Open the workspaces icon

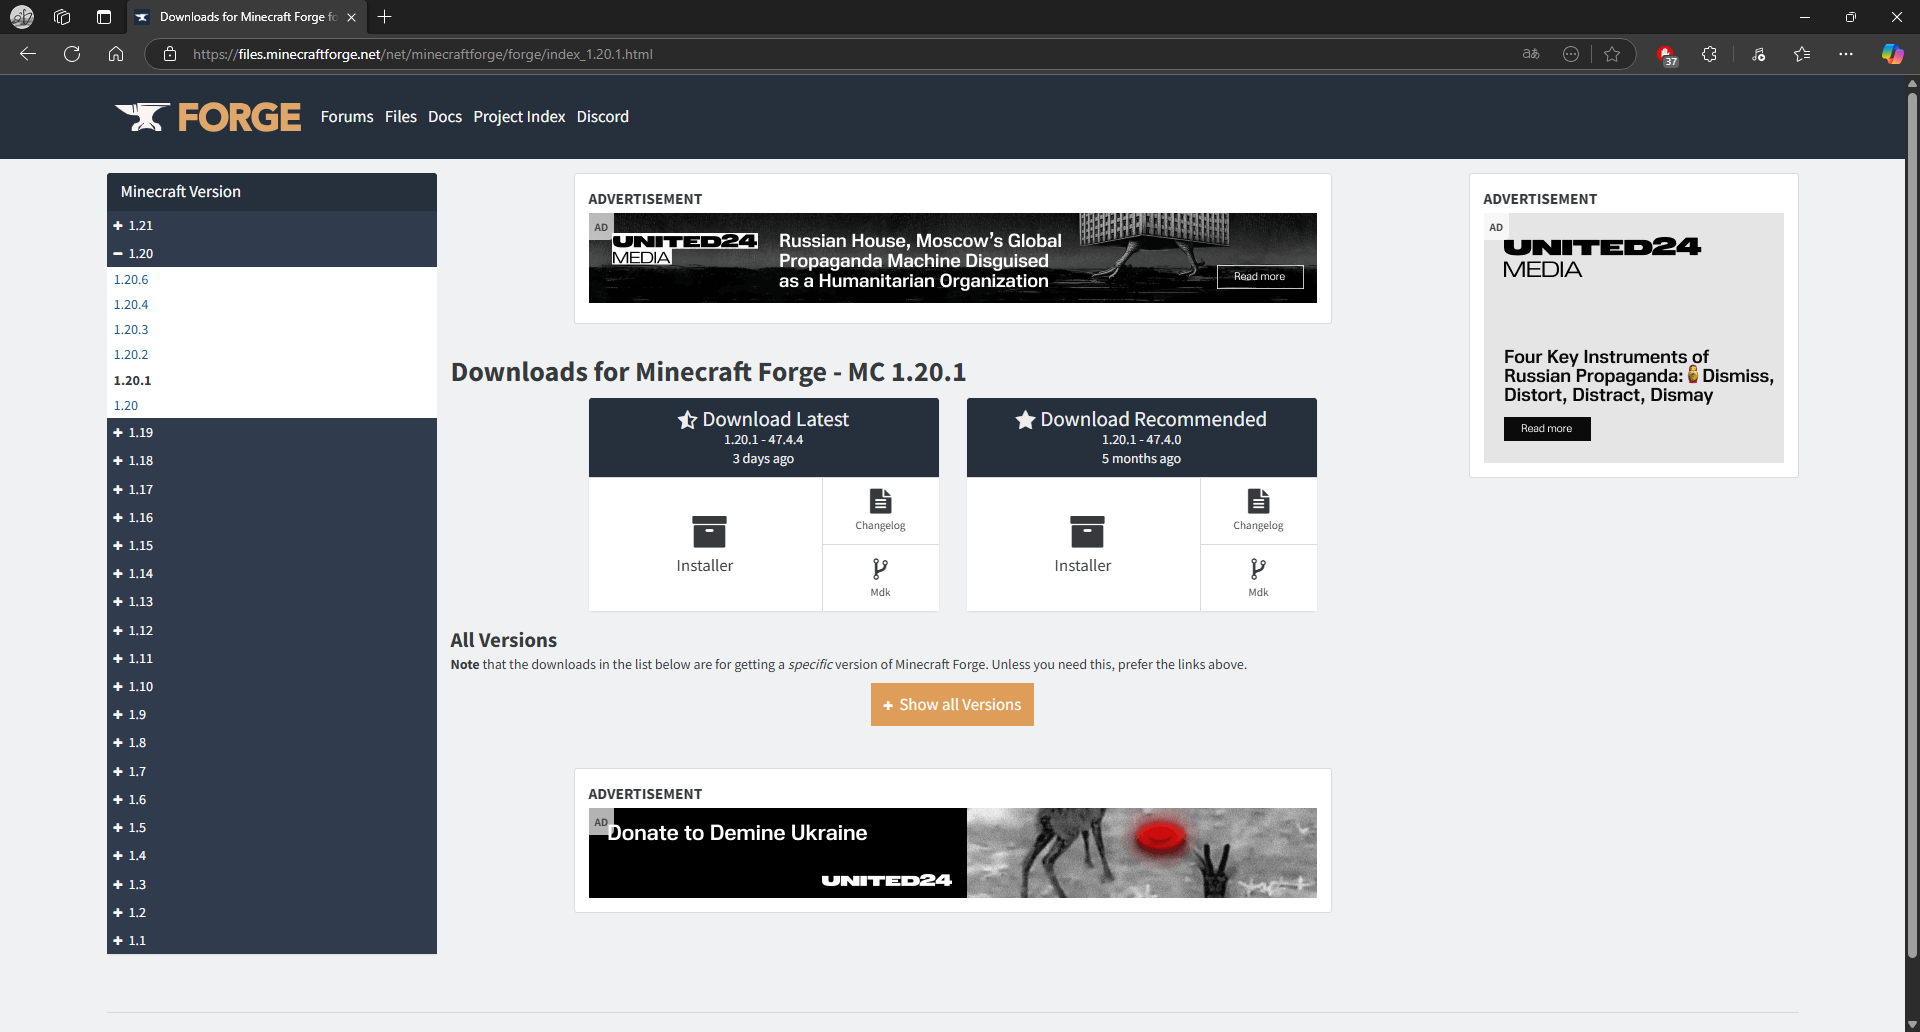tap(62, 17)
